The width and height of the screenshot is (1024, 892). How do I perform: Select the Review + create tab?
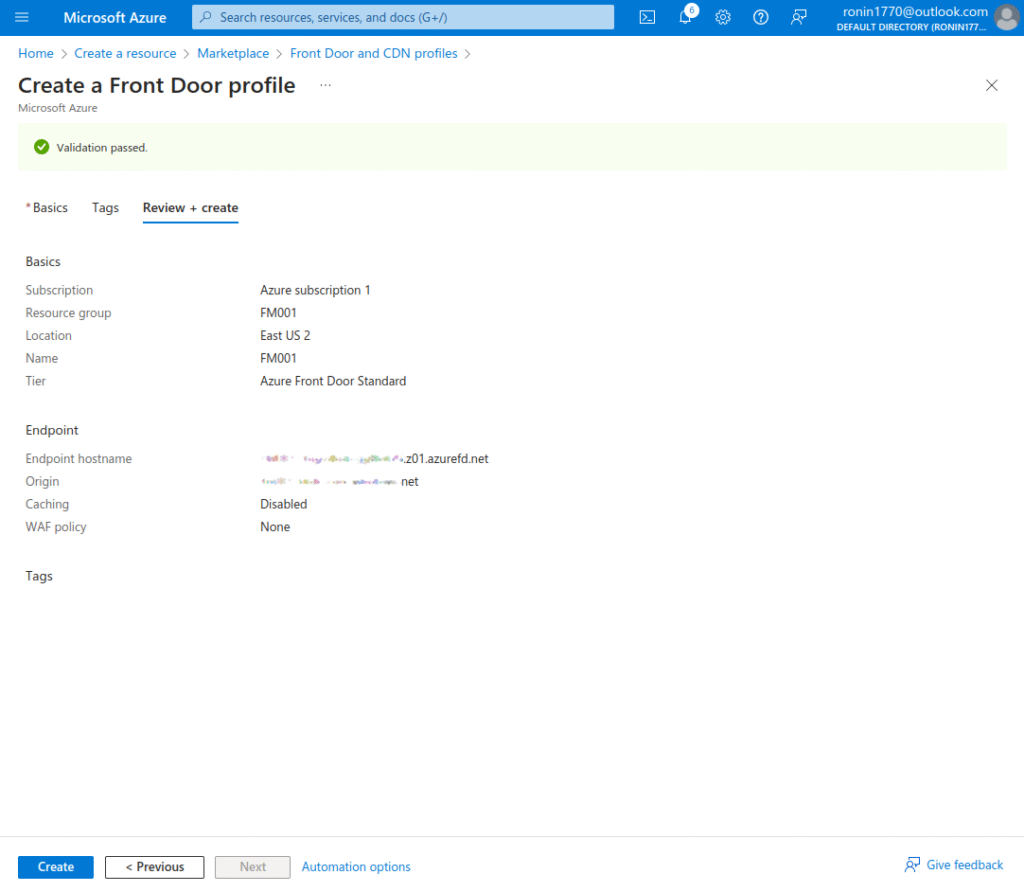click(x=191, y=208)
